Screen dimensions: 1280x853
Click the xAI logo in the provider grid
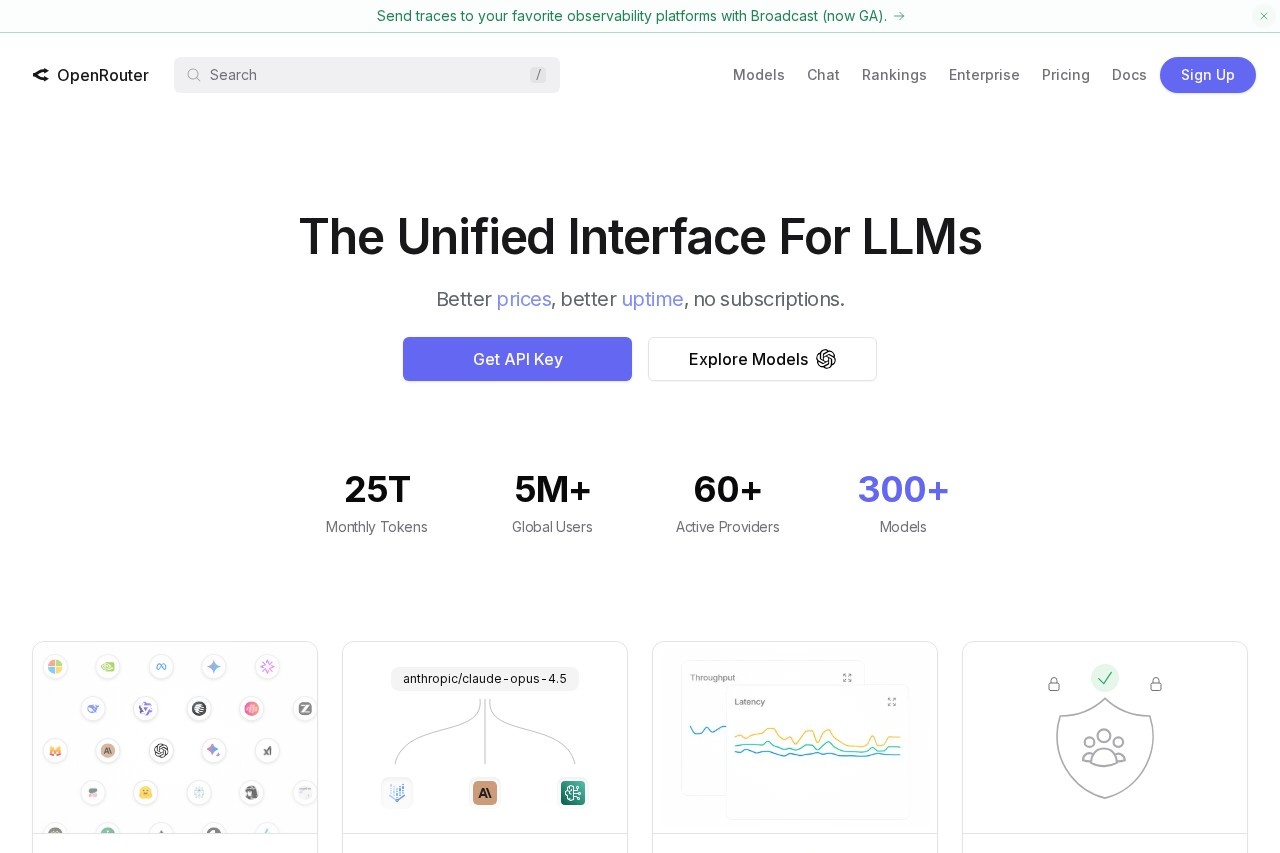pos(267,750)
